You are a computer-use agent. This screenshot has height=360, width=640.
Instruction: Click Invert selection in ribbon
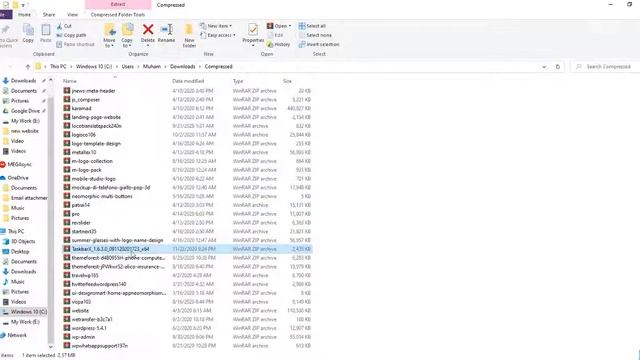[319, 44]
